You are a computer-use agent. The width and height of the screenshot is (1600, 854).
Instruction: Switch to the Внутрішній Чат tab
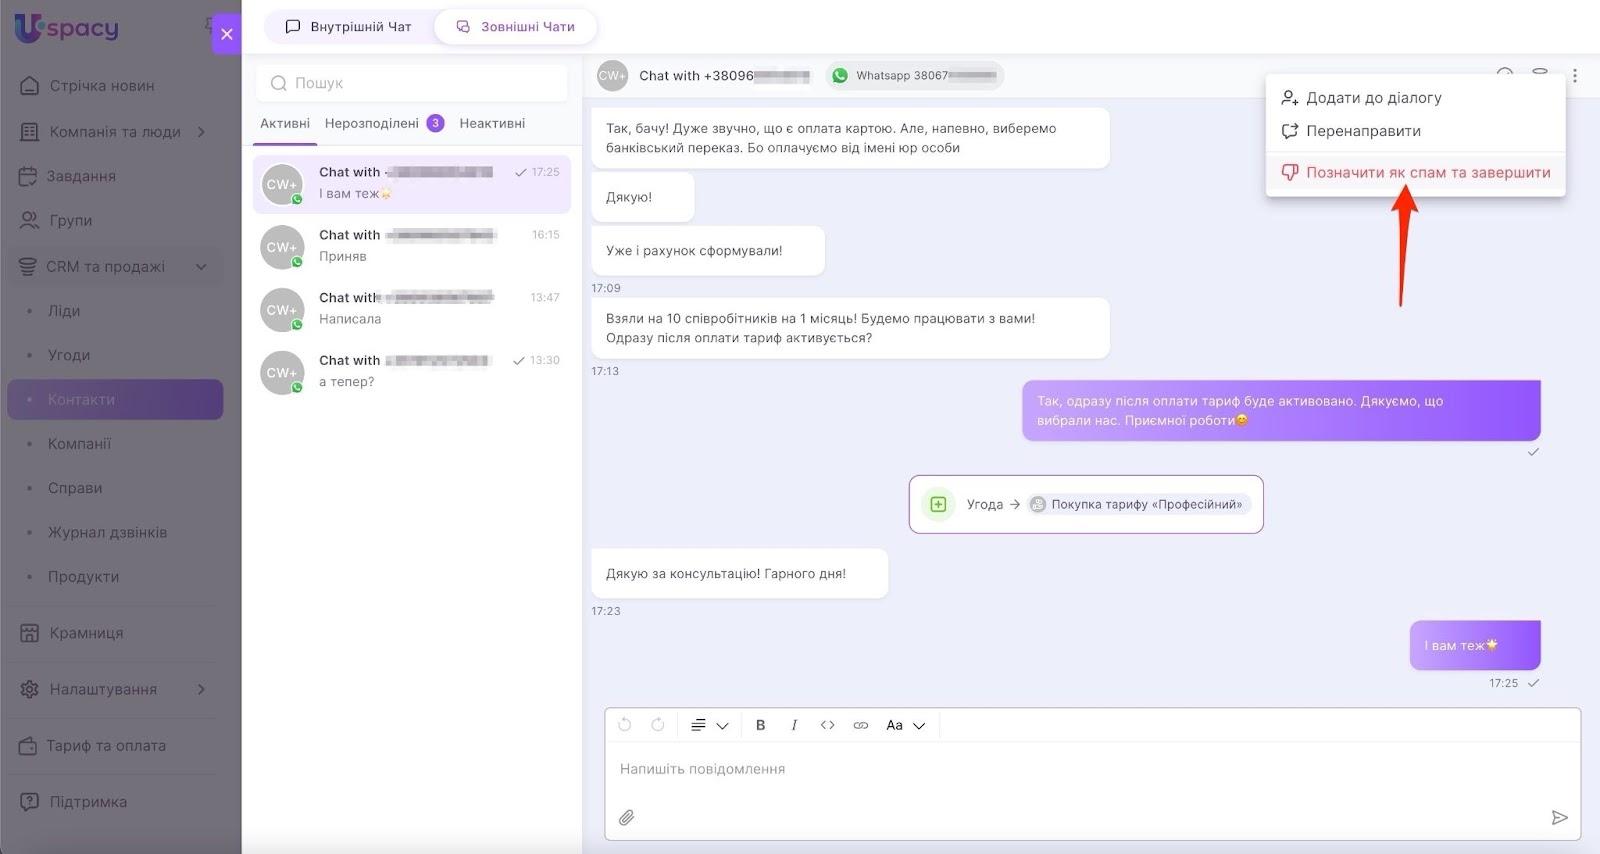tap(348, 27)
